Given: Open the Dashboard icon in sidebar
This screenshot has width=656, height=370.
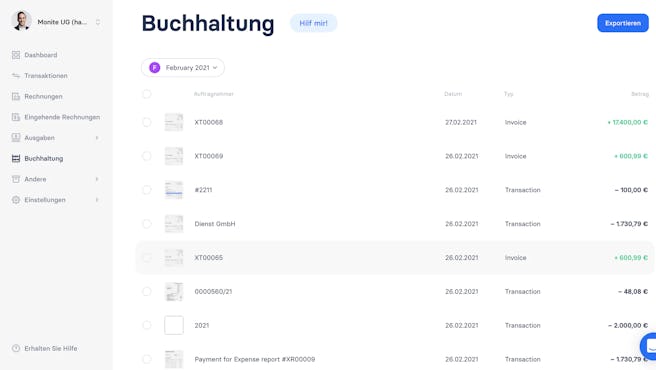Looking at the screenshot, I should (16, 55).
